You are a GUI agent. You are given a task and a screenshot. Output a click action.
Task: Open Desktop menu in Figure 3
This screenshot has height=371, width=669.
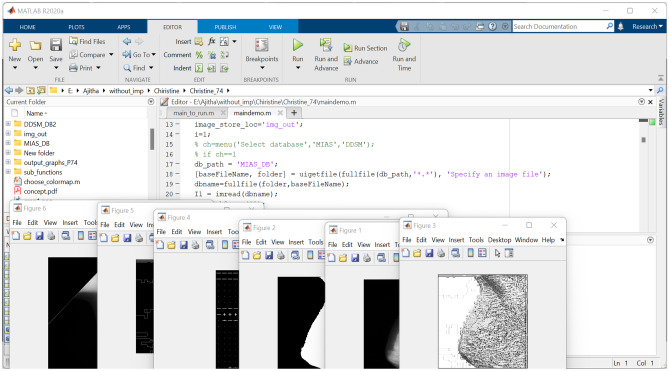pos(499,240)
